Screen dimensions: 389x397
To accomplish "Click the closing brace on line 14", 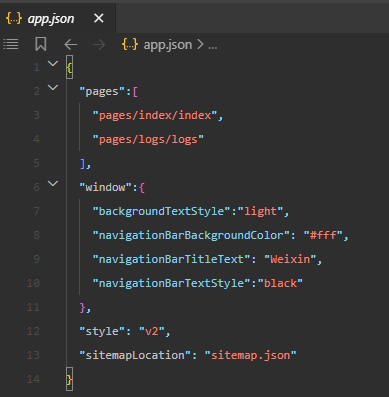I will coord(69,379).
